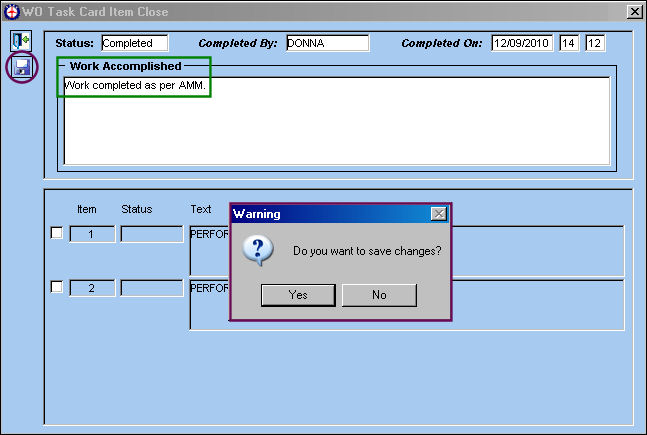Click the empty status field of item 2
The image size is (647, 435).
click(152, 288)
